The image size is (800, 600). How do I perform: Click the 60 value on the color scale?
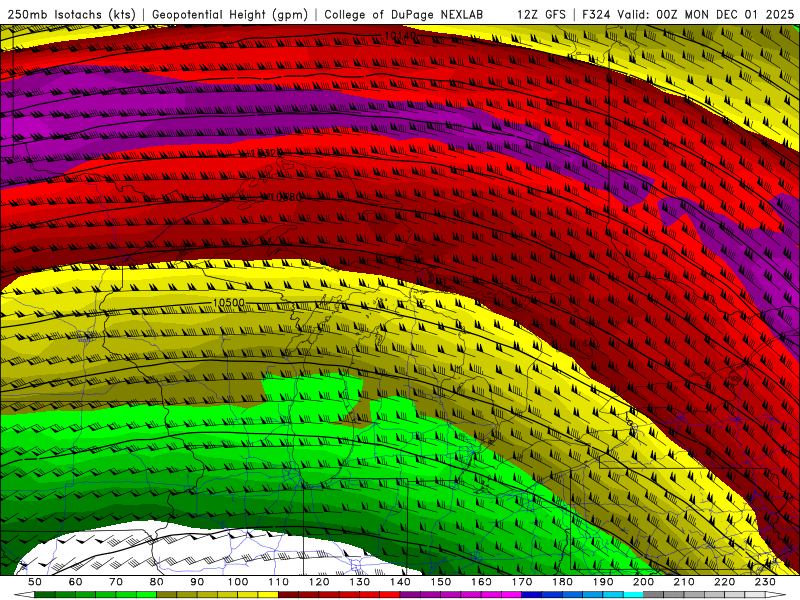coord(75,582)
